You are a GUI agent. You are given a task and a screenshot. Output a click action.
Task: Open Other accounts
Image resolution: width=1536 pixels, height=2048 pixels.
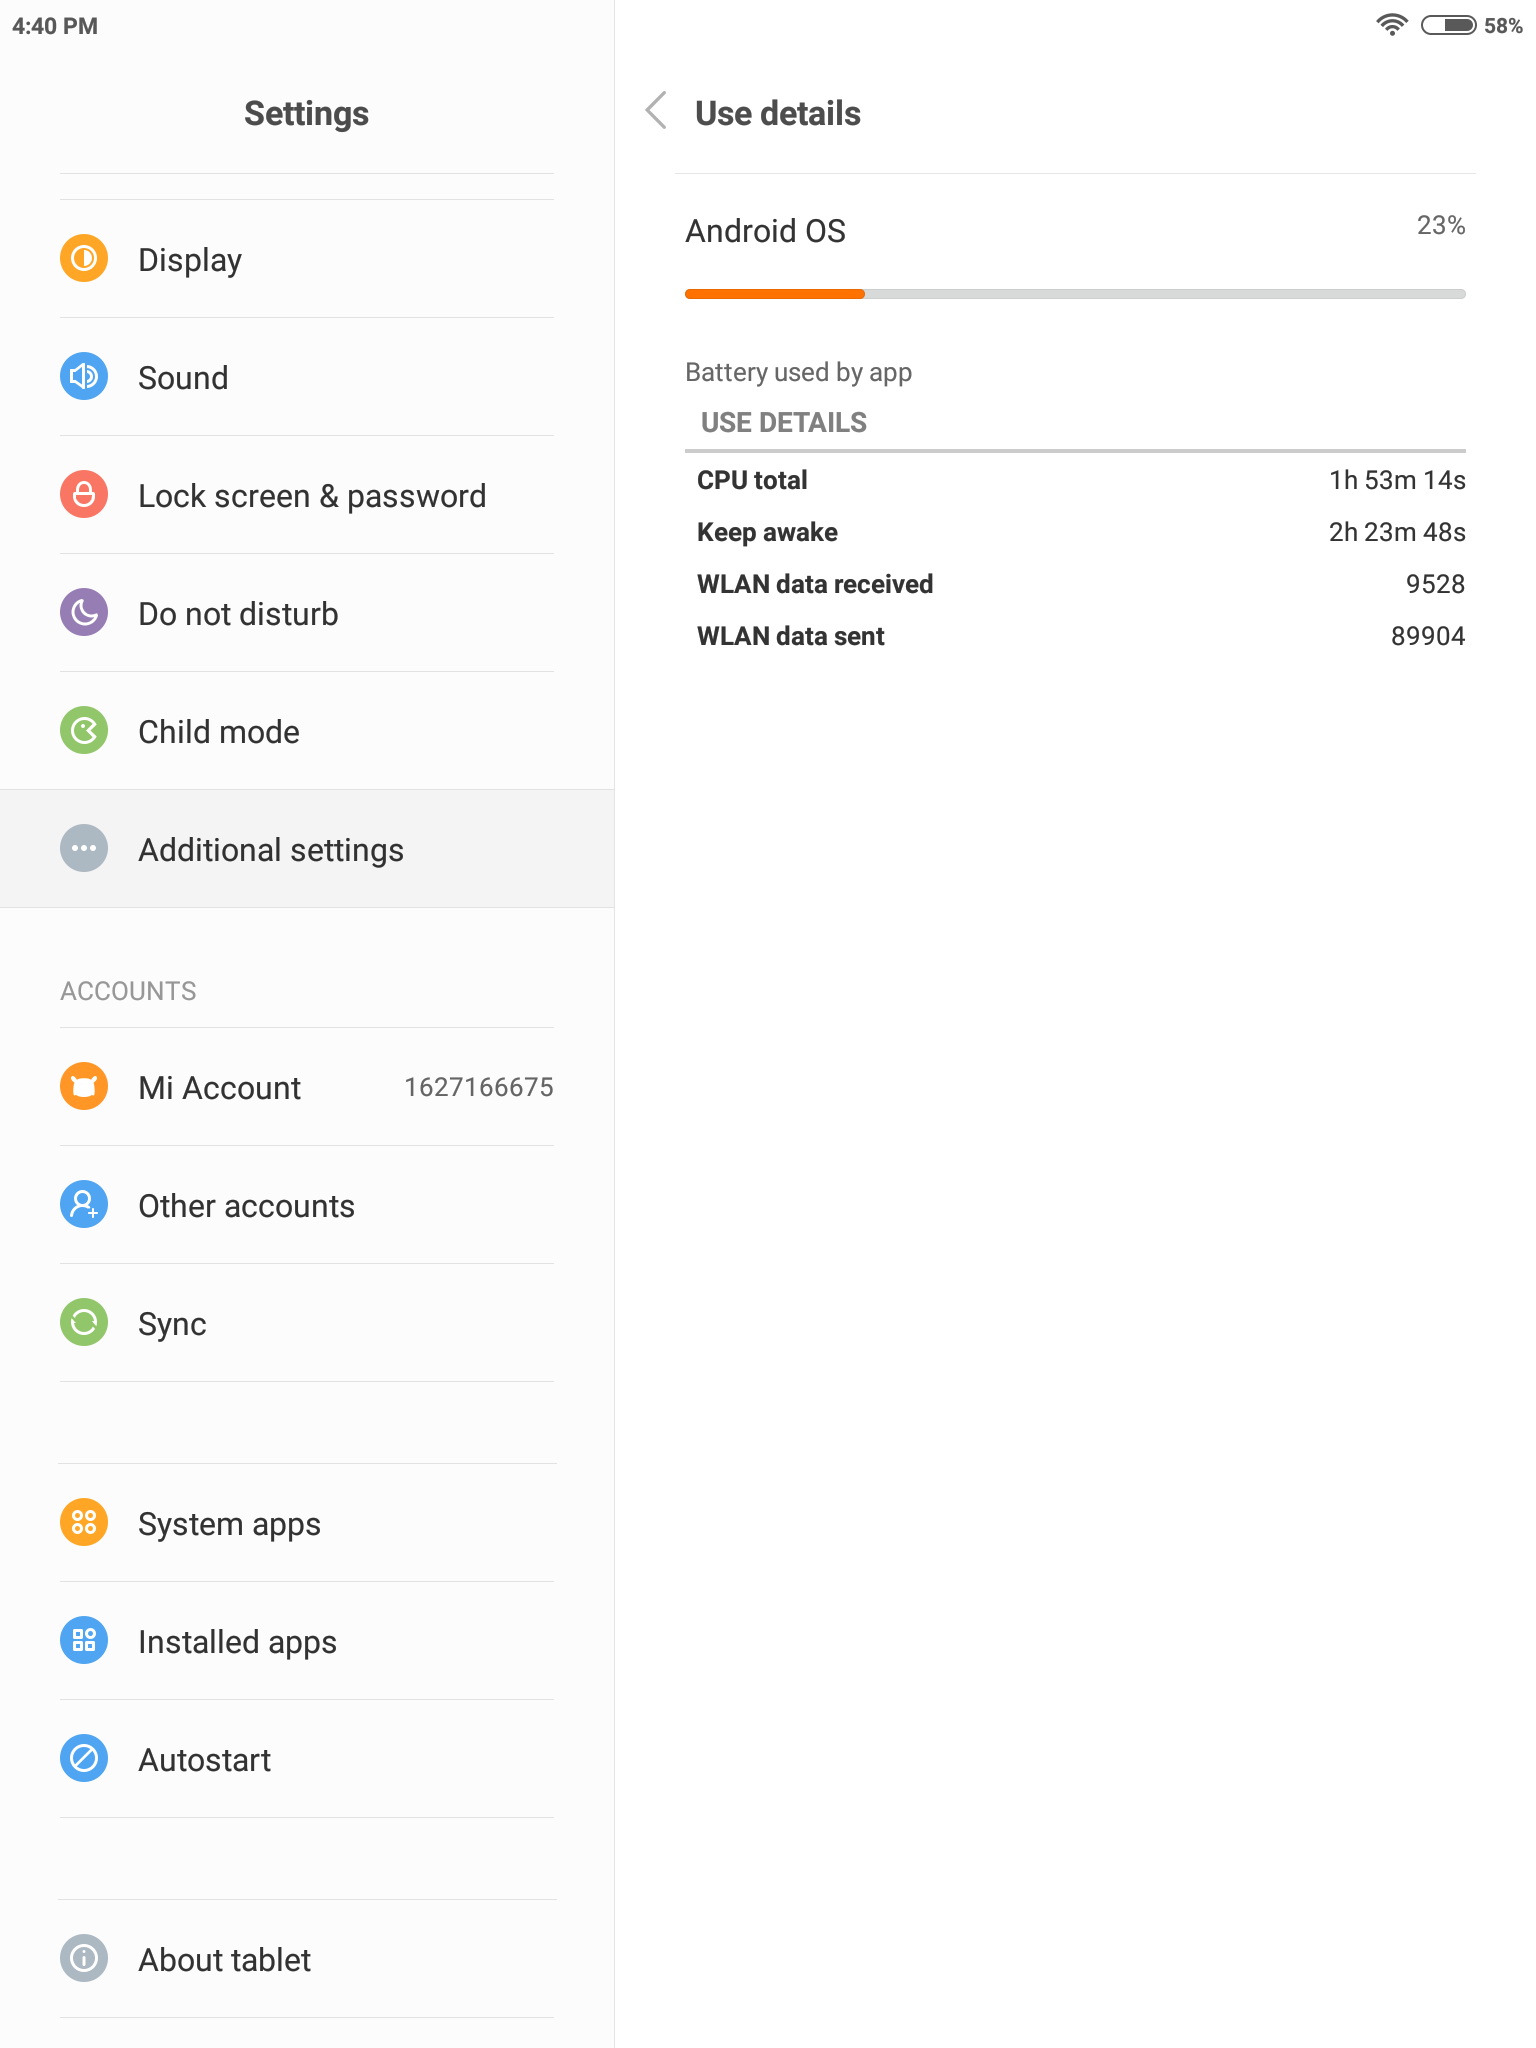click(307, 1205)
